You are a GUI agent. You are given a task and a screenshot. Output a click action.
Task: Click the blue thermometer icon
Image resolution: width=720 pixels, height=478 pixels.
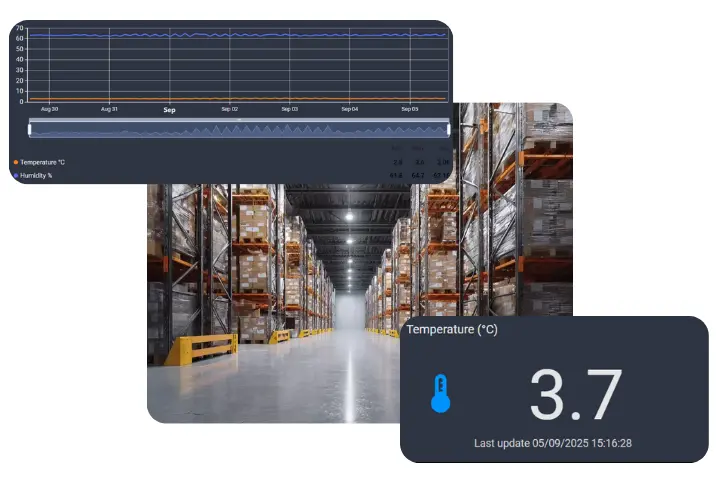point(440,394)
